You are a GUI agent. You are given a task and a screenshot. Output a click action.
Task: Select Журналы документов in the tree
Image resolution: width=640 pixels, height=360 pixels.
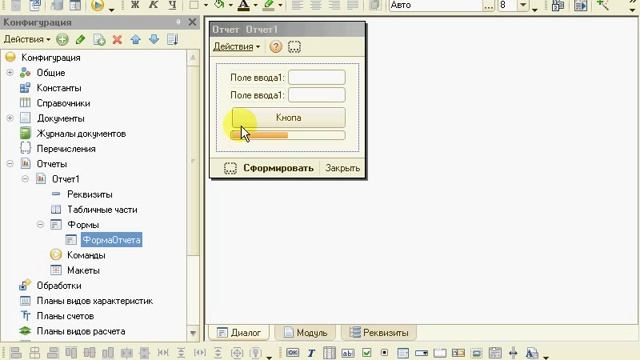pyautogui.click(x=81, y=134)
